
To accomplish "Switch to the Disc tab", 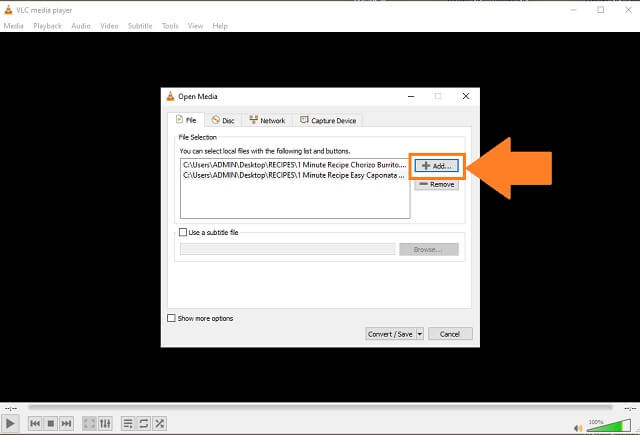I will pyautogui.click(x=222, y=120).
